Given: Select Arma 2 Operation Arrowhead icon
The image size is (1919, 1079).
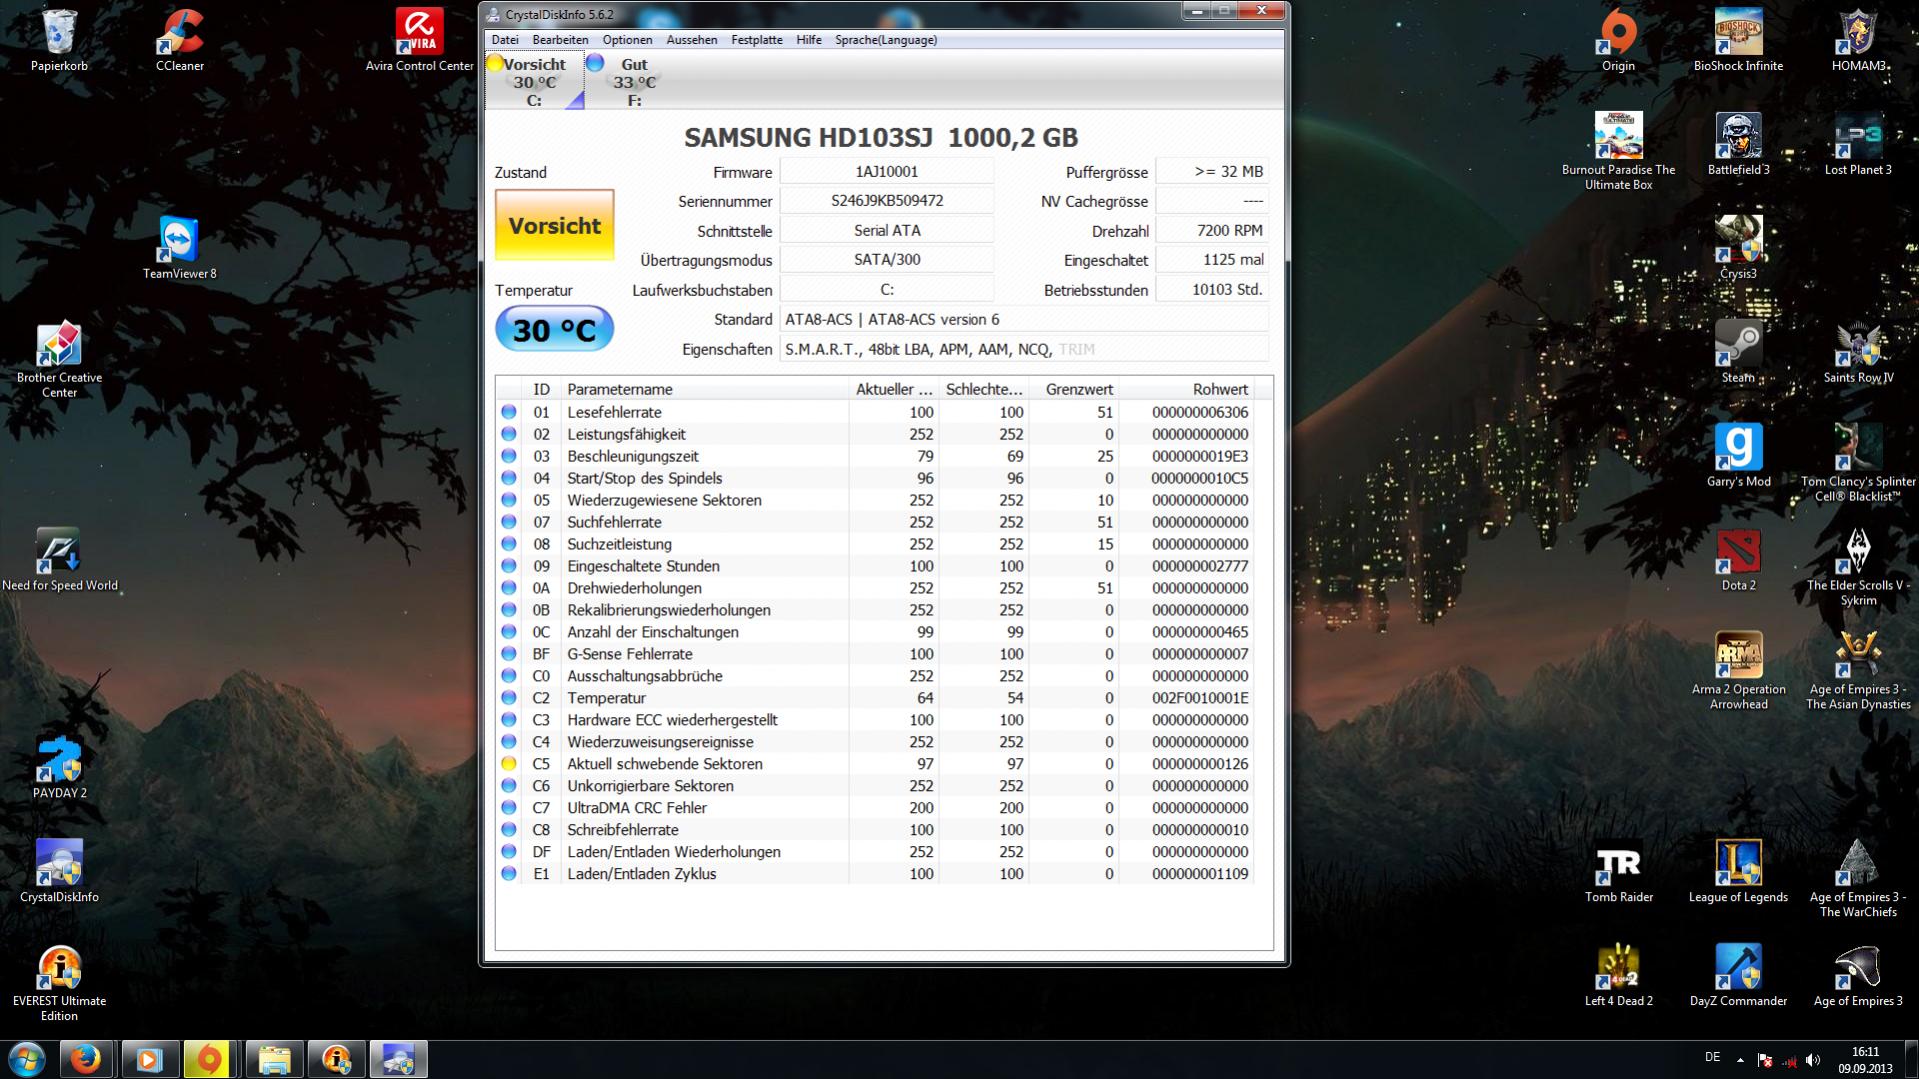Looking at the screenshot, I should 1738,671.
